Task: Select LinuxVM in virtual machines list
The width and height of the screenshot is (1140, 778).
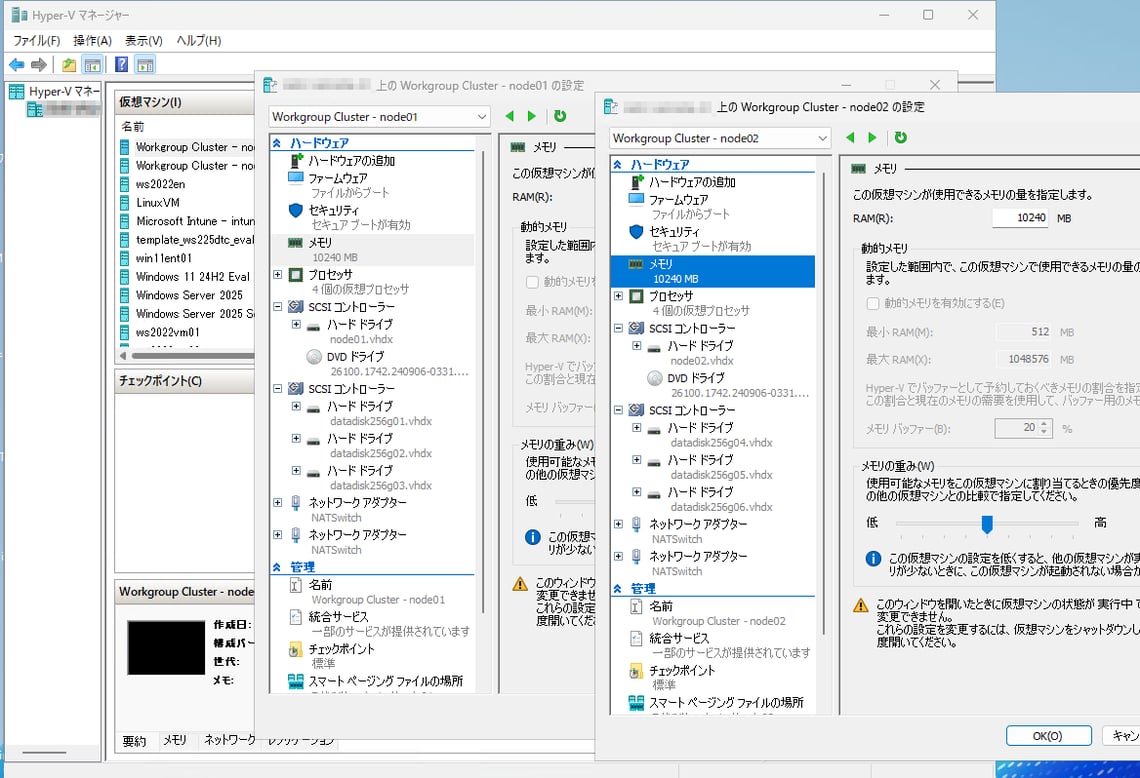Action: tap(158, 203)
